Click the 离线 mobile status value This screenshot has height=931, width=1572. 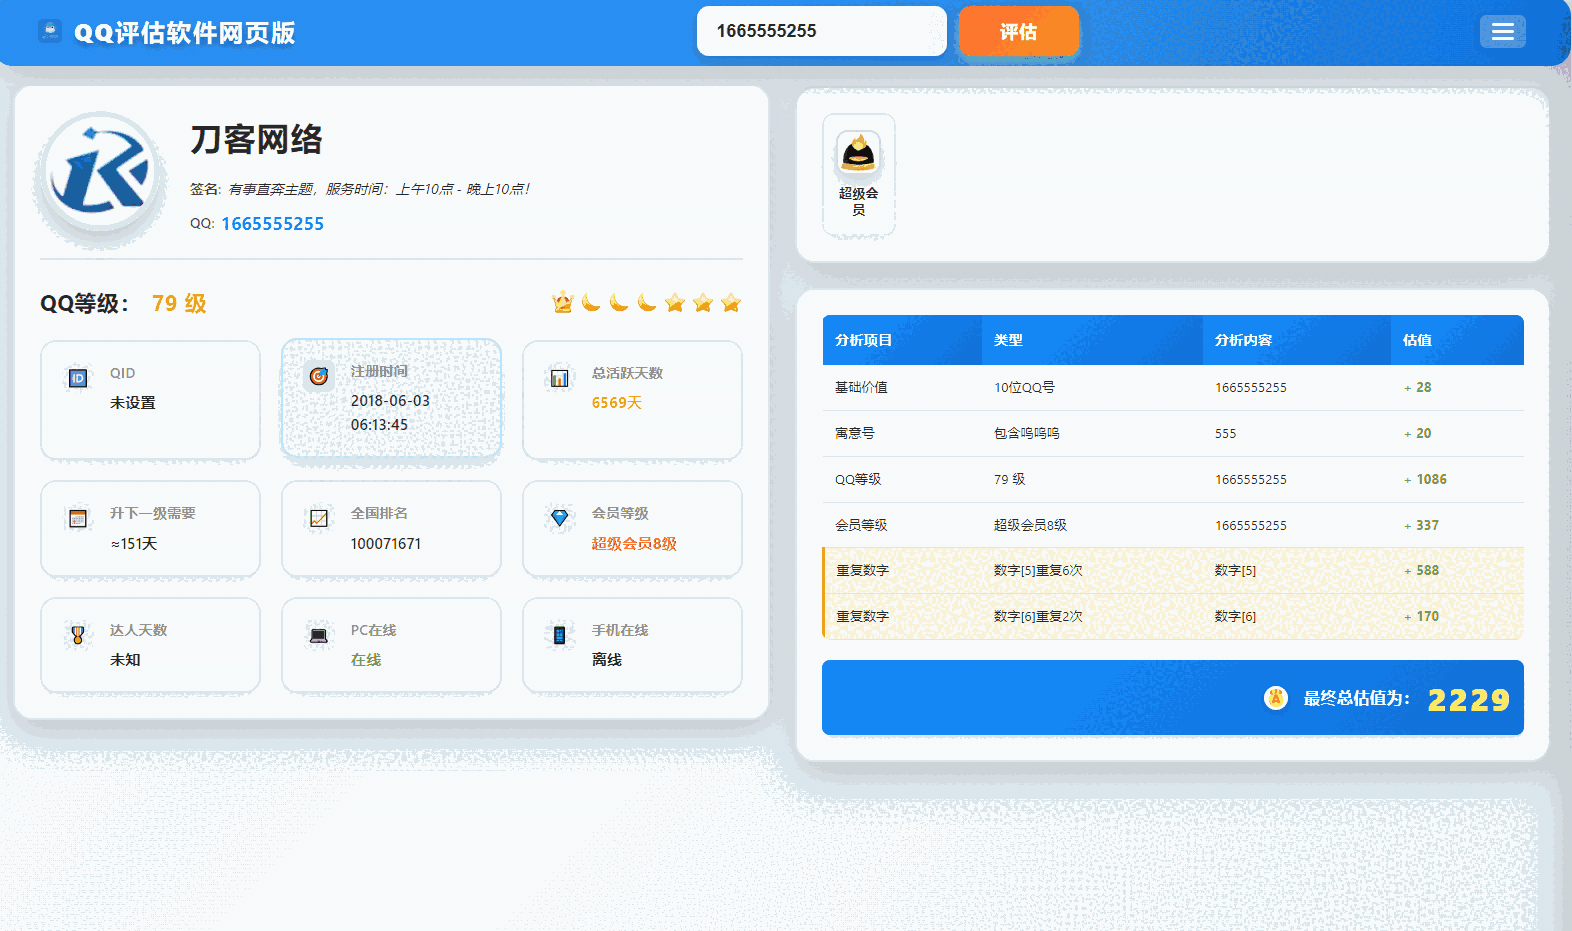pyautogui.click(x=607, y=660)
